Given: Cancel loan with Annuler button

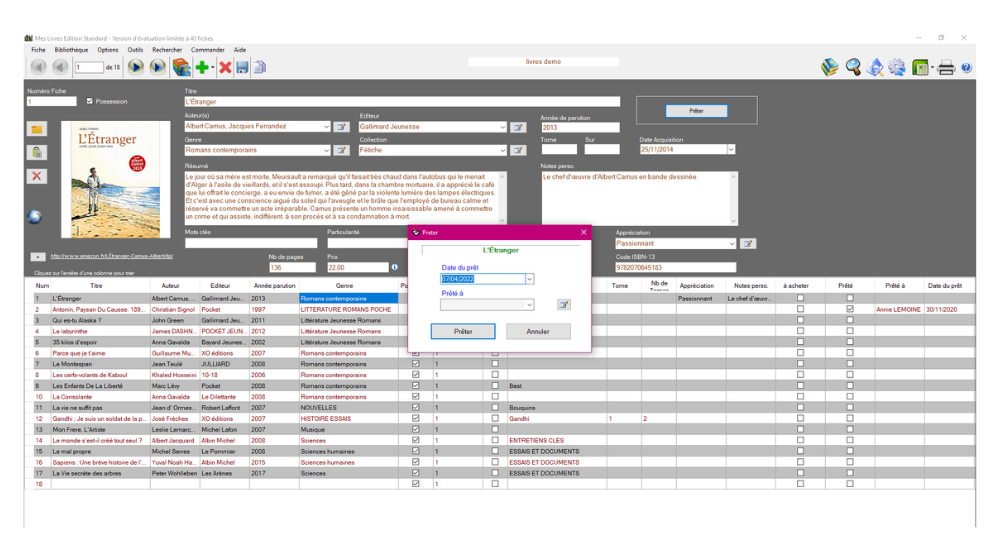Looking at the screenshot, I should coord(538,332).
